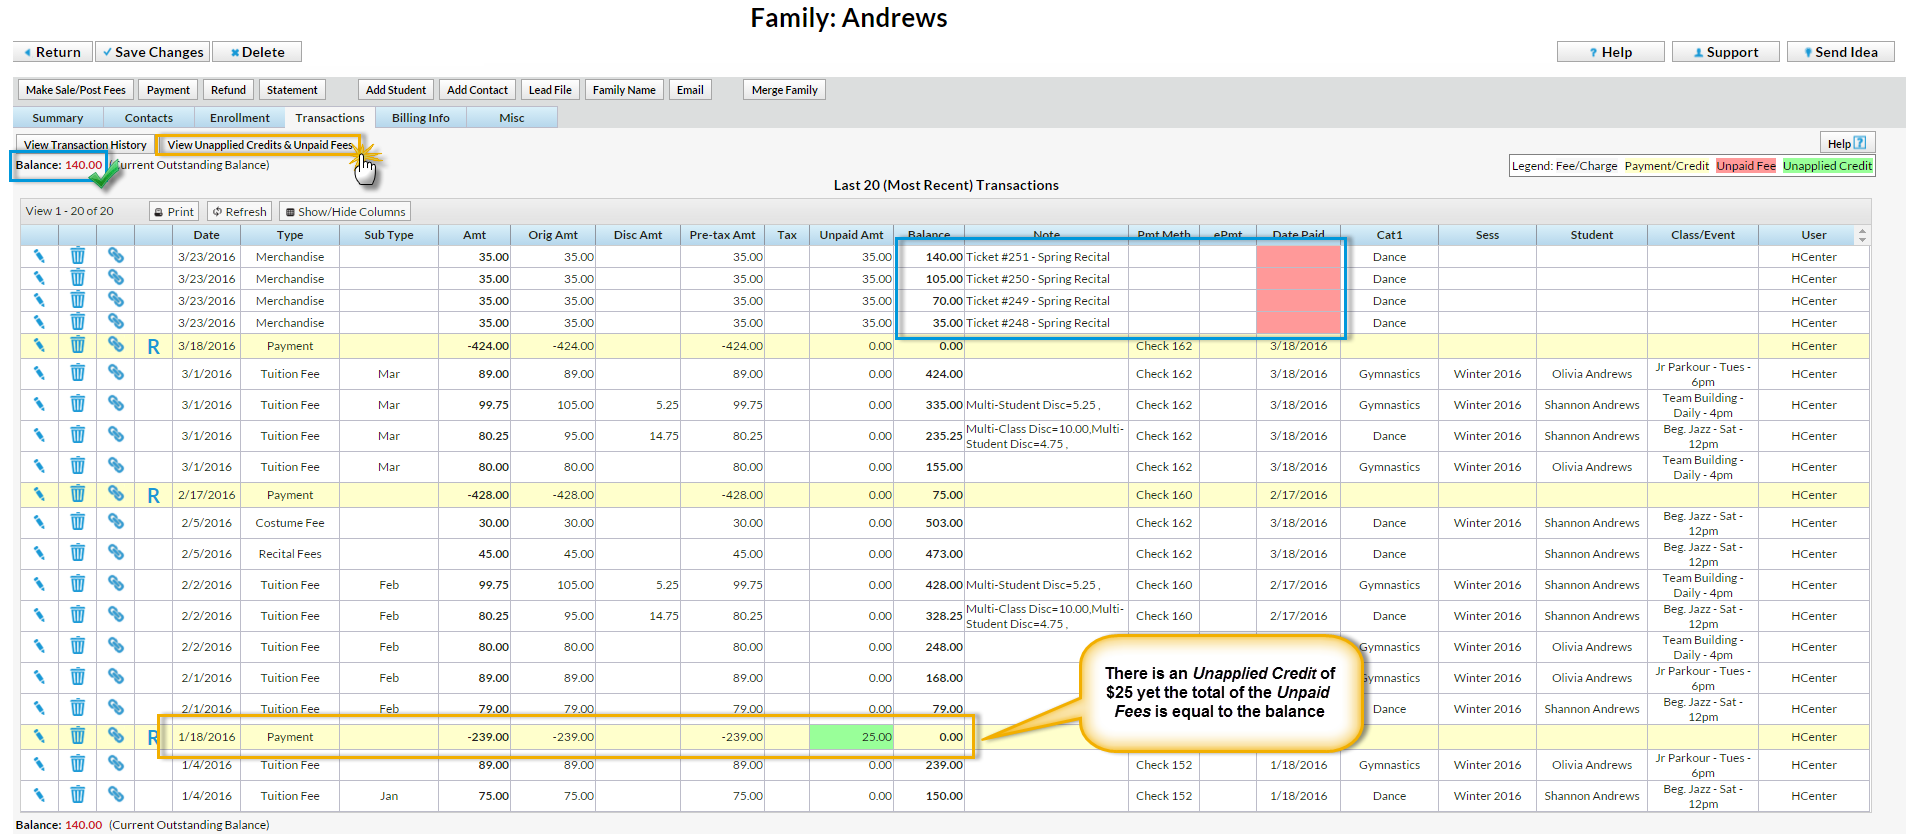Click the Support button
1906x834 pixels.
[x=1725, y=52]
